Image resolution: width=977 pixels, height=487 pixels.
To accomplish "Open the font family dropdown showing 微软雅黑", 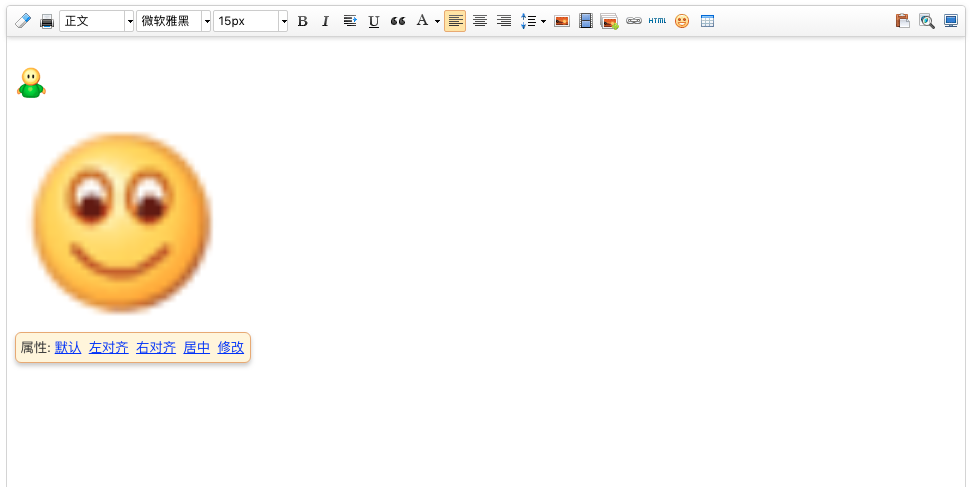I will 173,21.
